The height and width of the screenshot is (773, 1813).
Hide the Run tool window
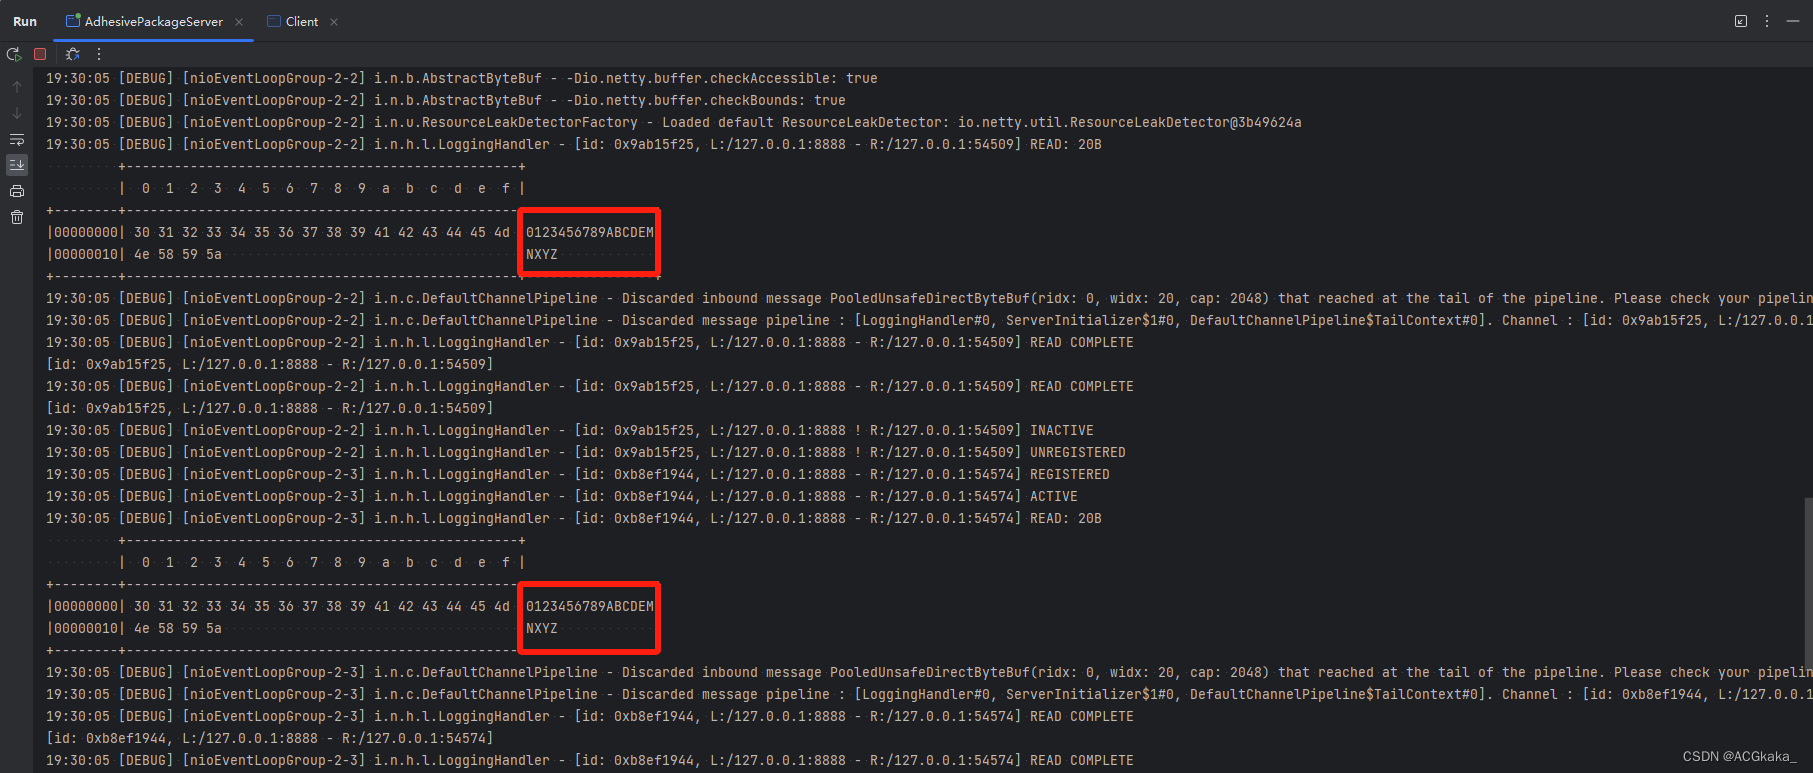click(x=1793, y=21)
